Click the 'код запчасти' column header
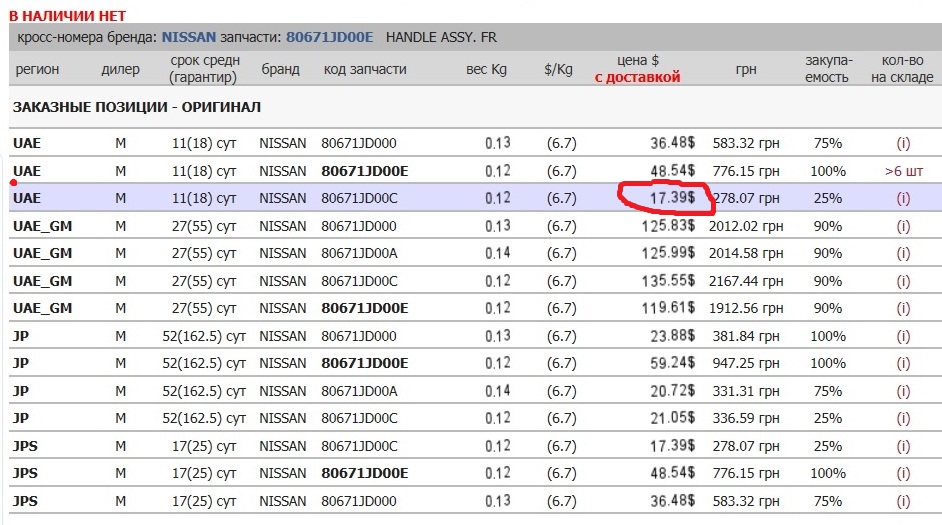The width and height of the screenshot is (942, 525). click(x=365, y=69)
